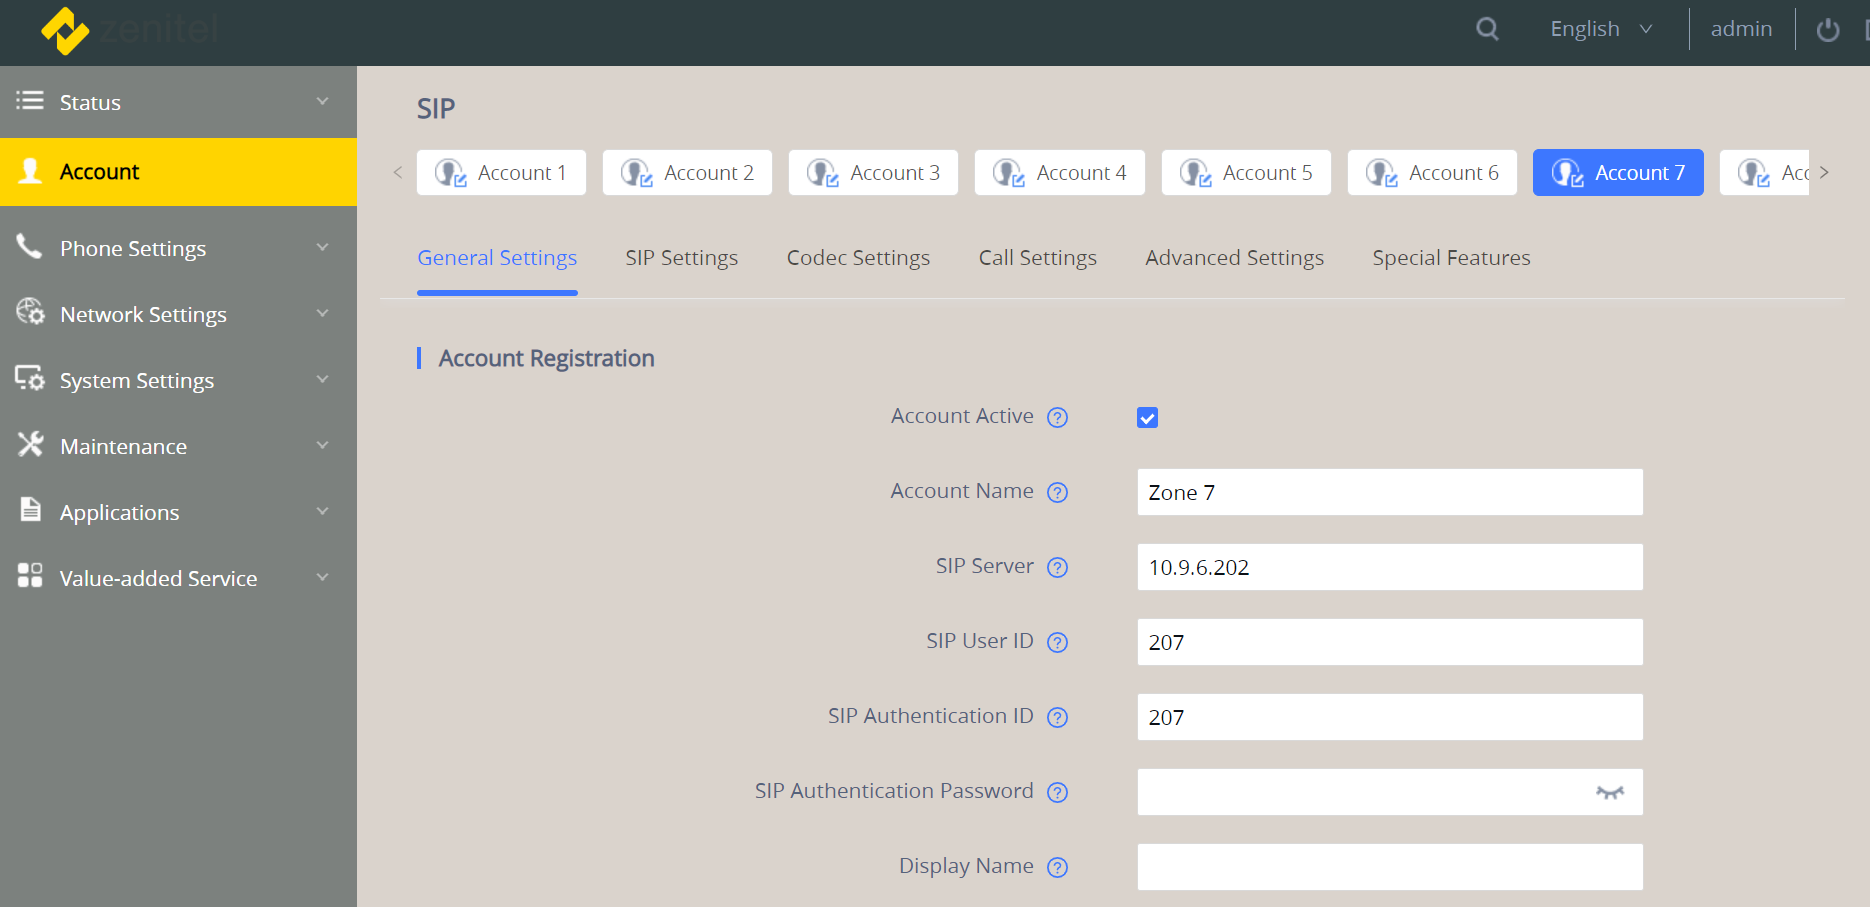Open SIP Server help tooltip icon
Screen dimensions: 1870x907
click(1057, 568)
